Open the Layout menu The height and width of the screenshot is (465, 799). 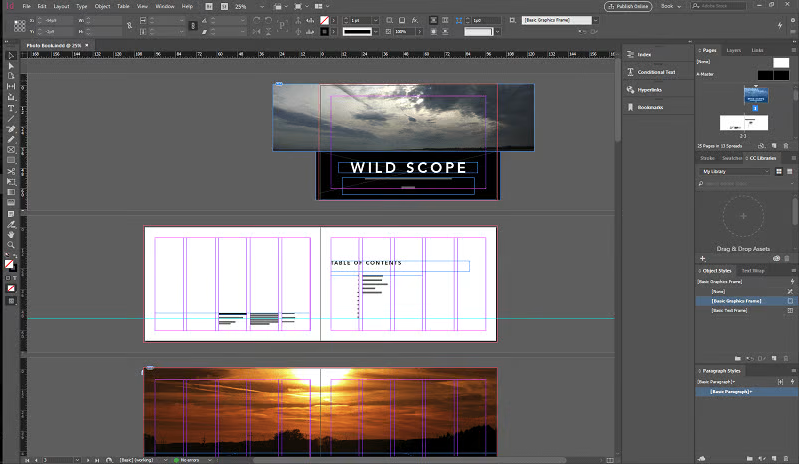(x=61, y=6)
